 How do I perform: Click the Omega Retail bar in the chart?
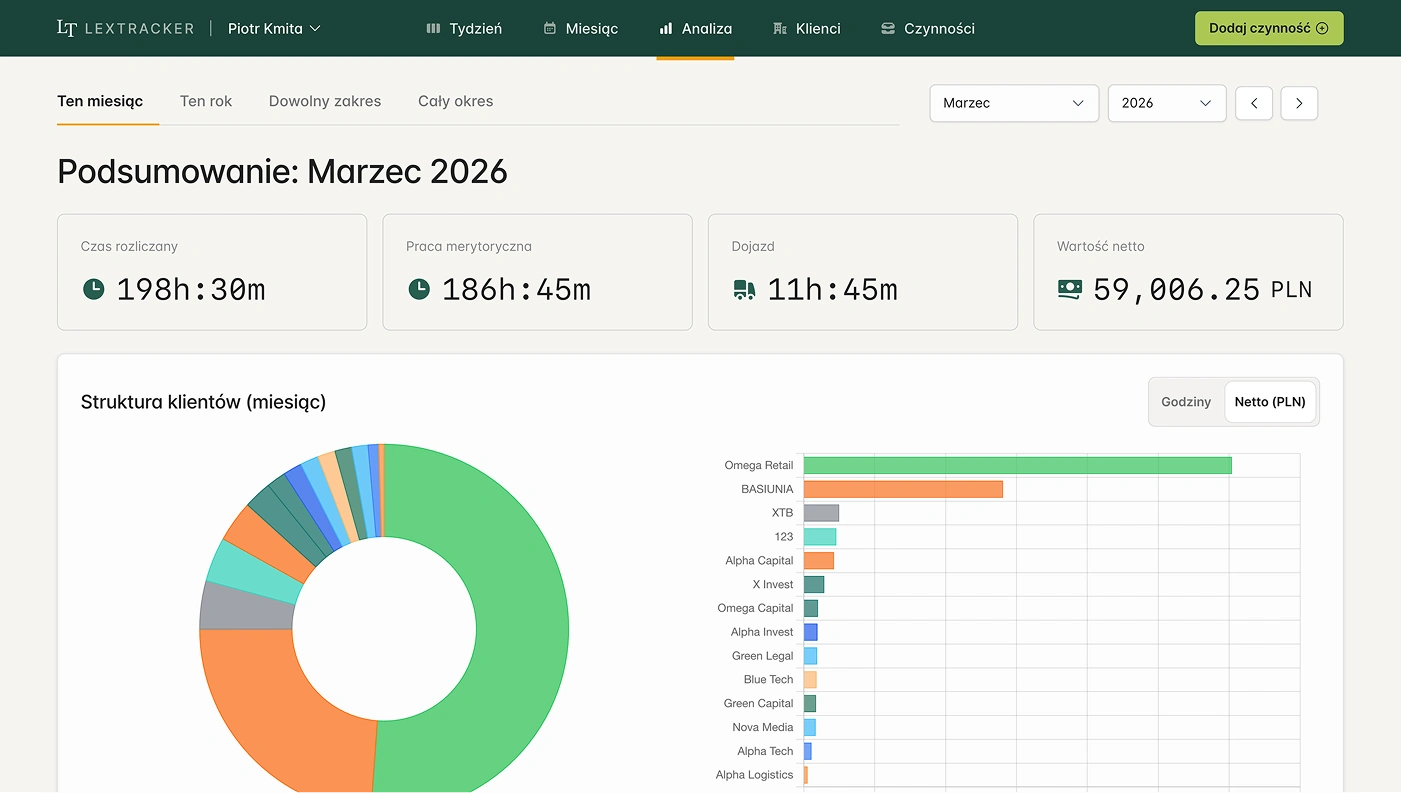tap(1015, 464)
